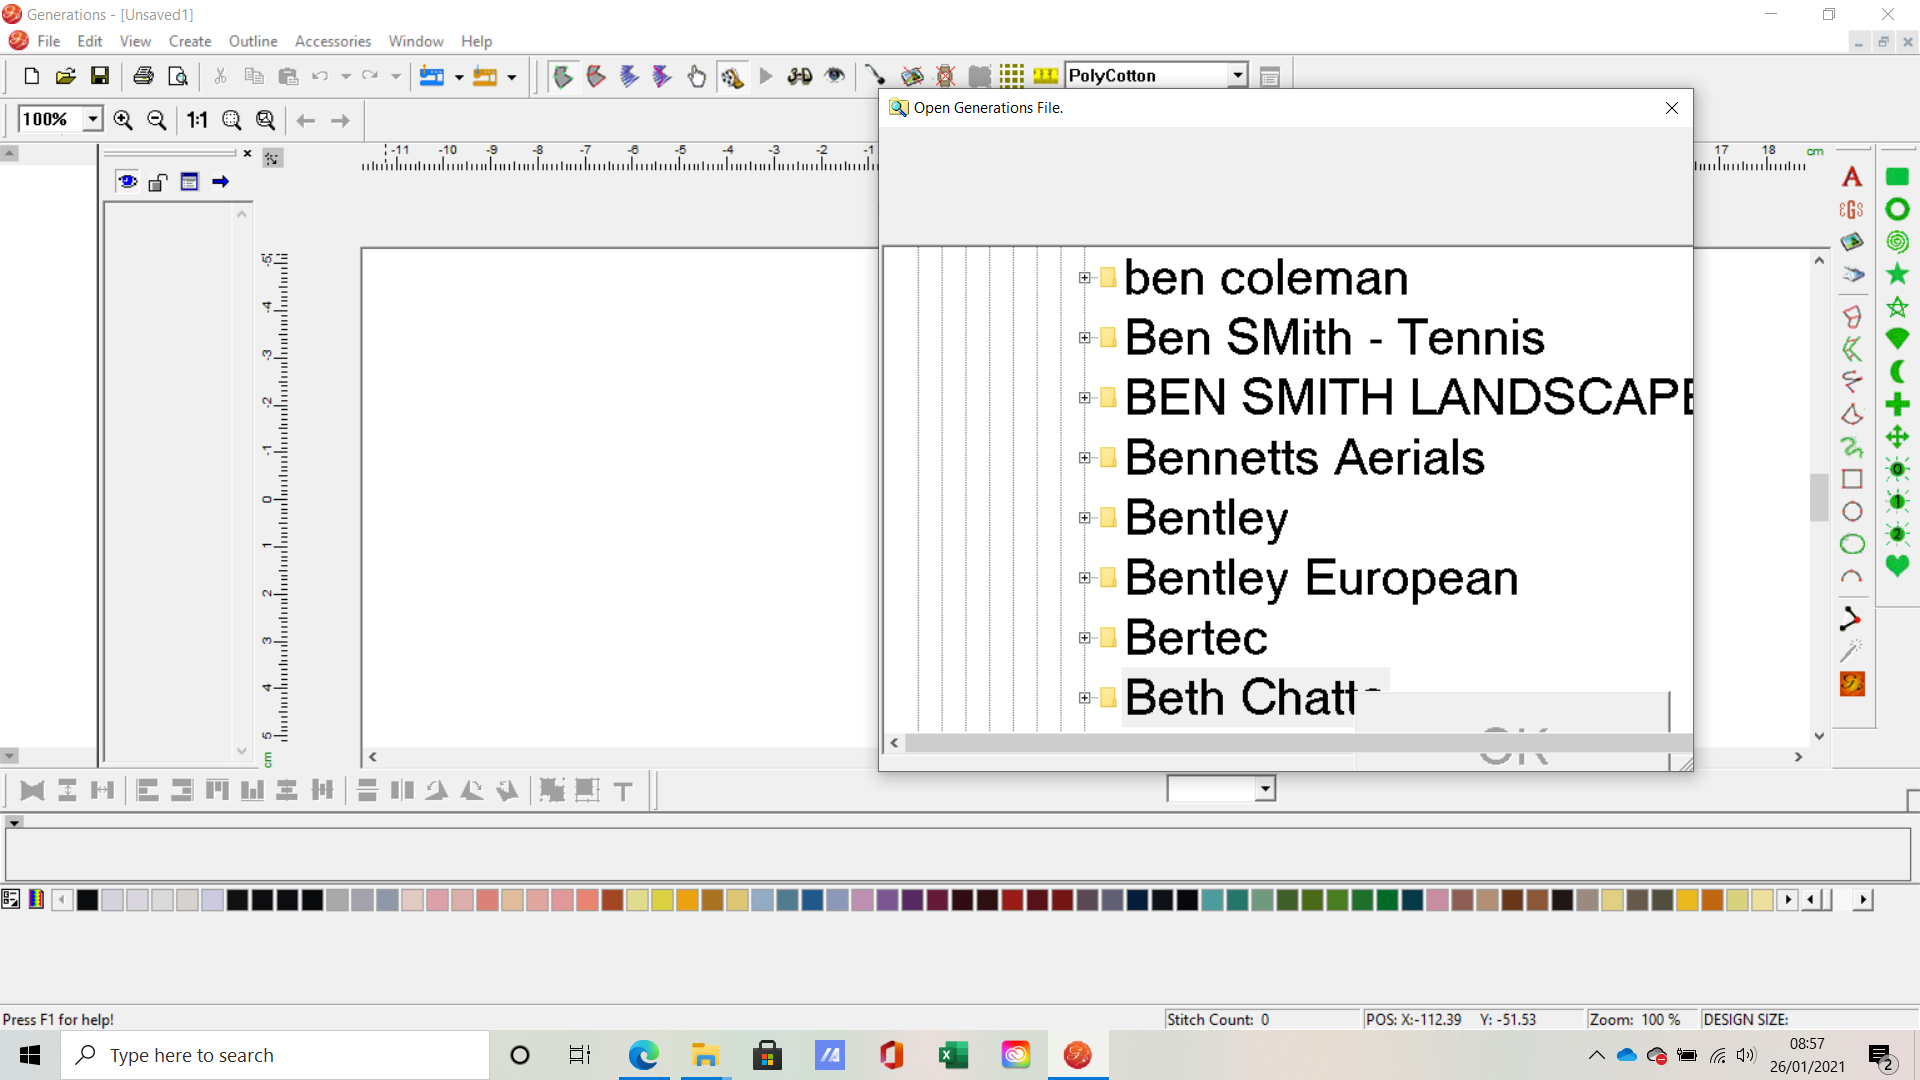The image size is (1920, 1080).
Task: Close the Open Generations File dialog
Action: [1672, 108]
